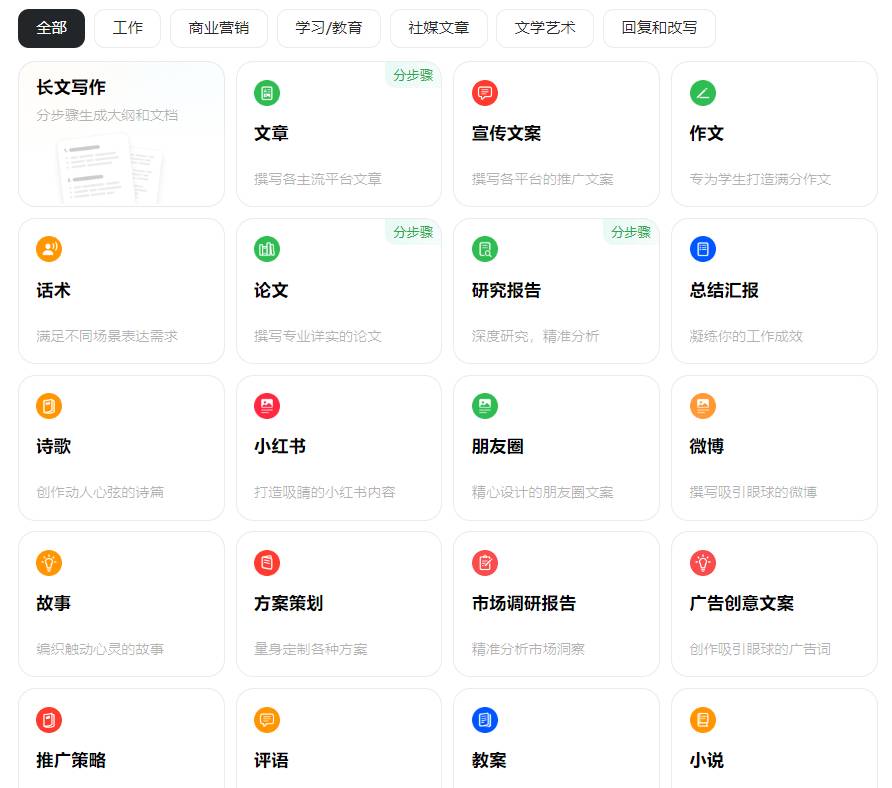The height and width of the screenshot is (788, 892).
Task: Click the red 市场调研报告 clipboard icon
Action: 485,563
